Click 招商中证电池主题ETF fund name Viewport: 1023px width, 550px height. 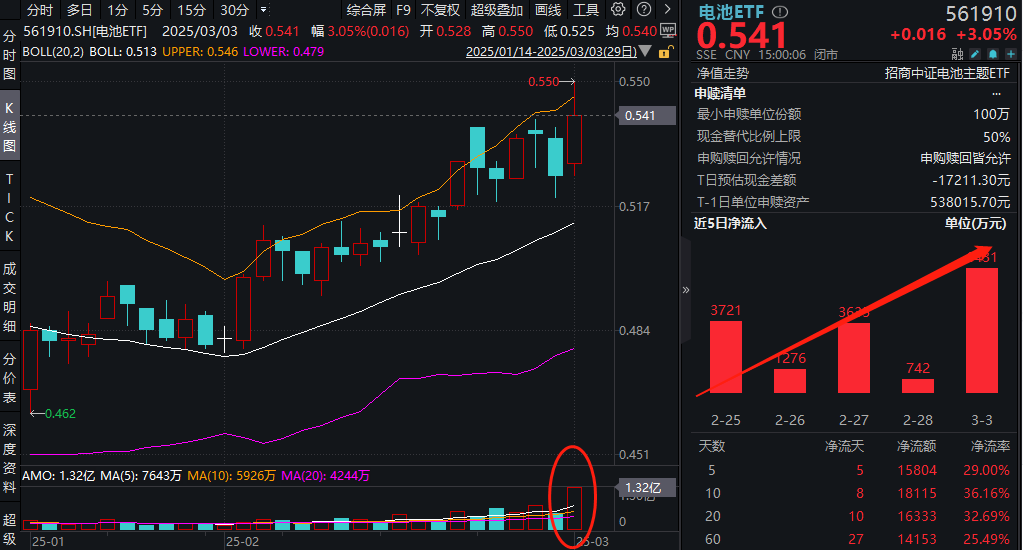coord(947,73)
